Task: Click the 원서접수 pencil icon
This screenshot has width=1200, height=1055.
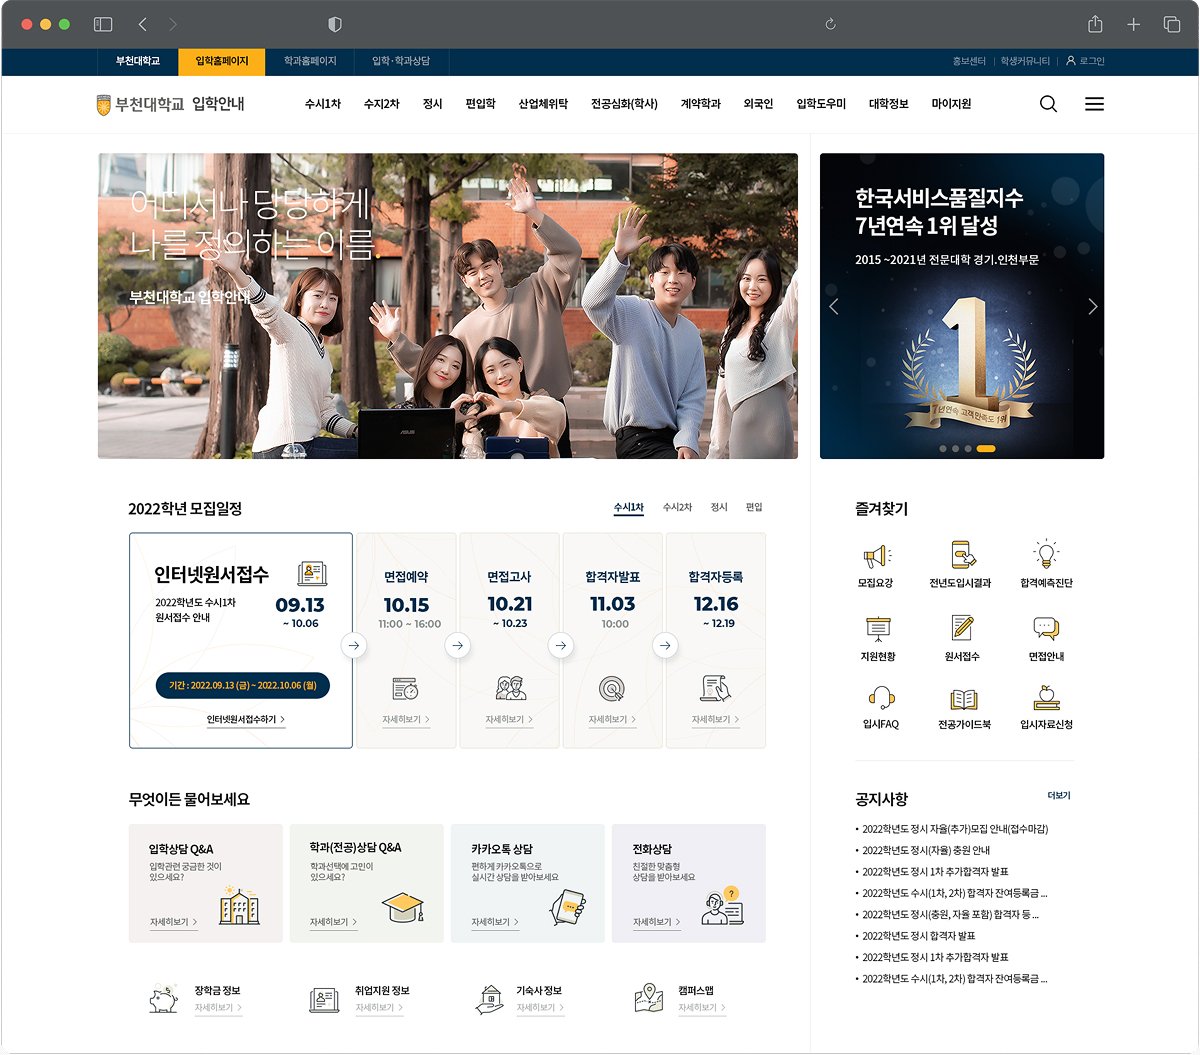Action: pos(962,627)
